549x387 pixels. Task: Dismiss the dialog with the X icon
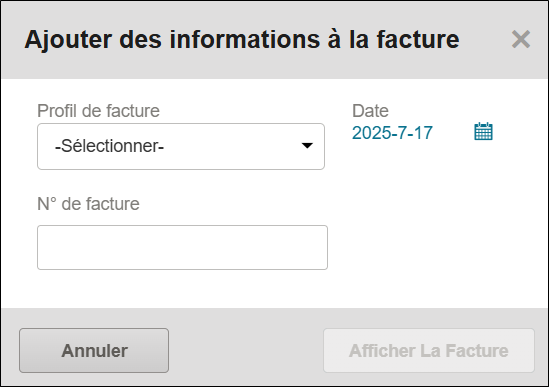click(521, 39)
